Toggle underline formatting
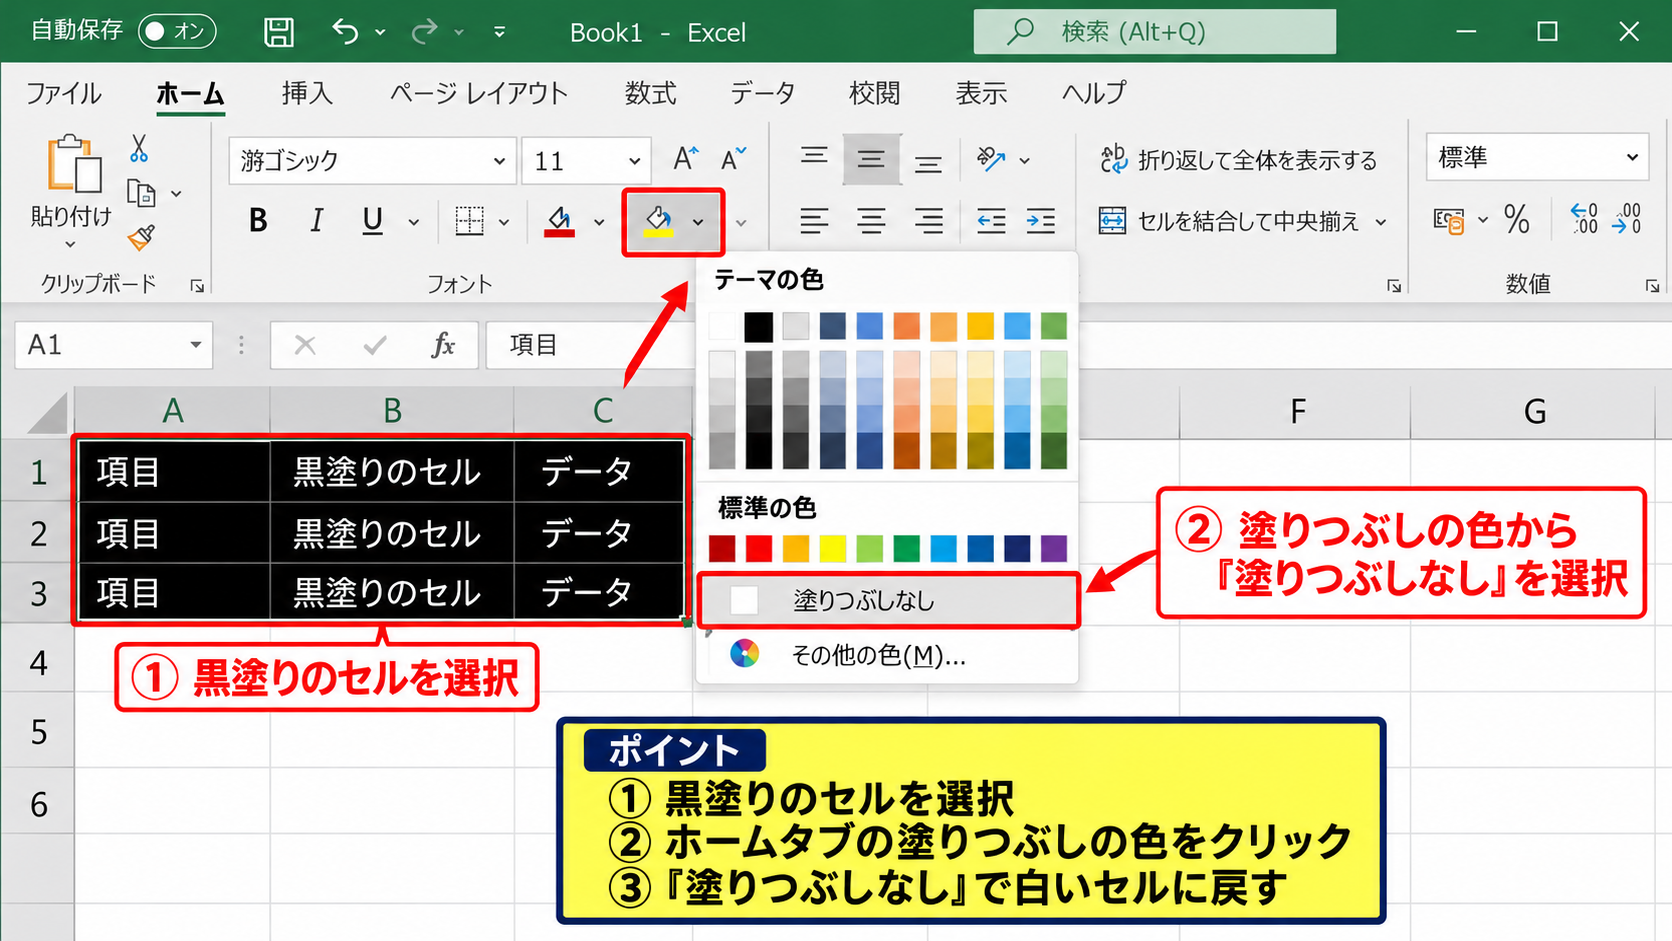The image size is (1672, 941). coord(373,221)
